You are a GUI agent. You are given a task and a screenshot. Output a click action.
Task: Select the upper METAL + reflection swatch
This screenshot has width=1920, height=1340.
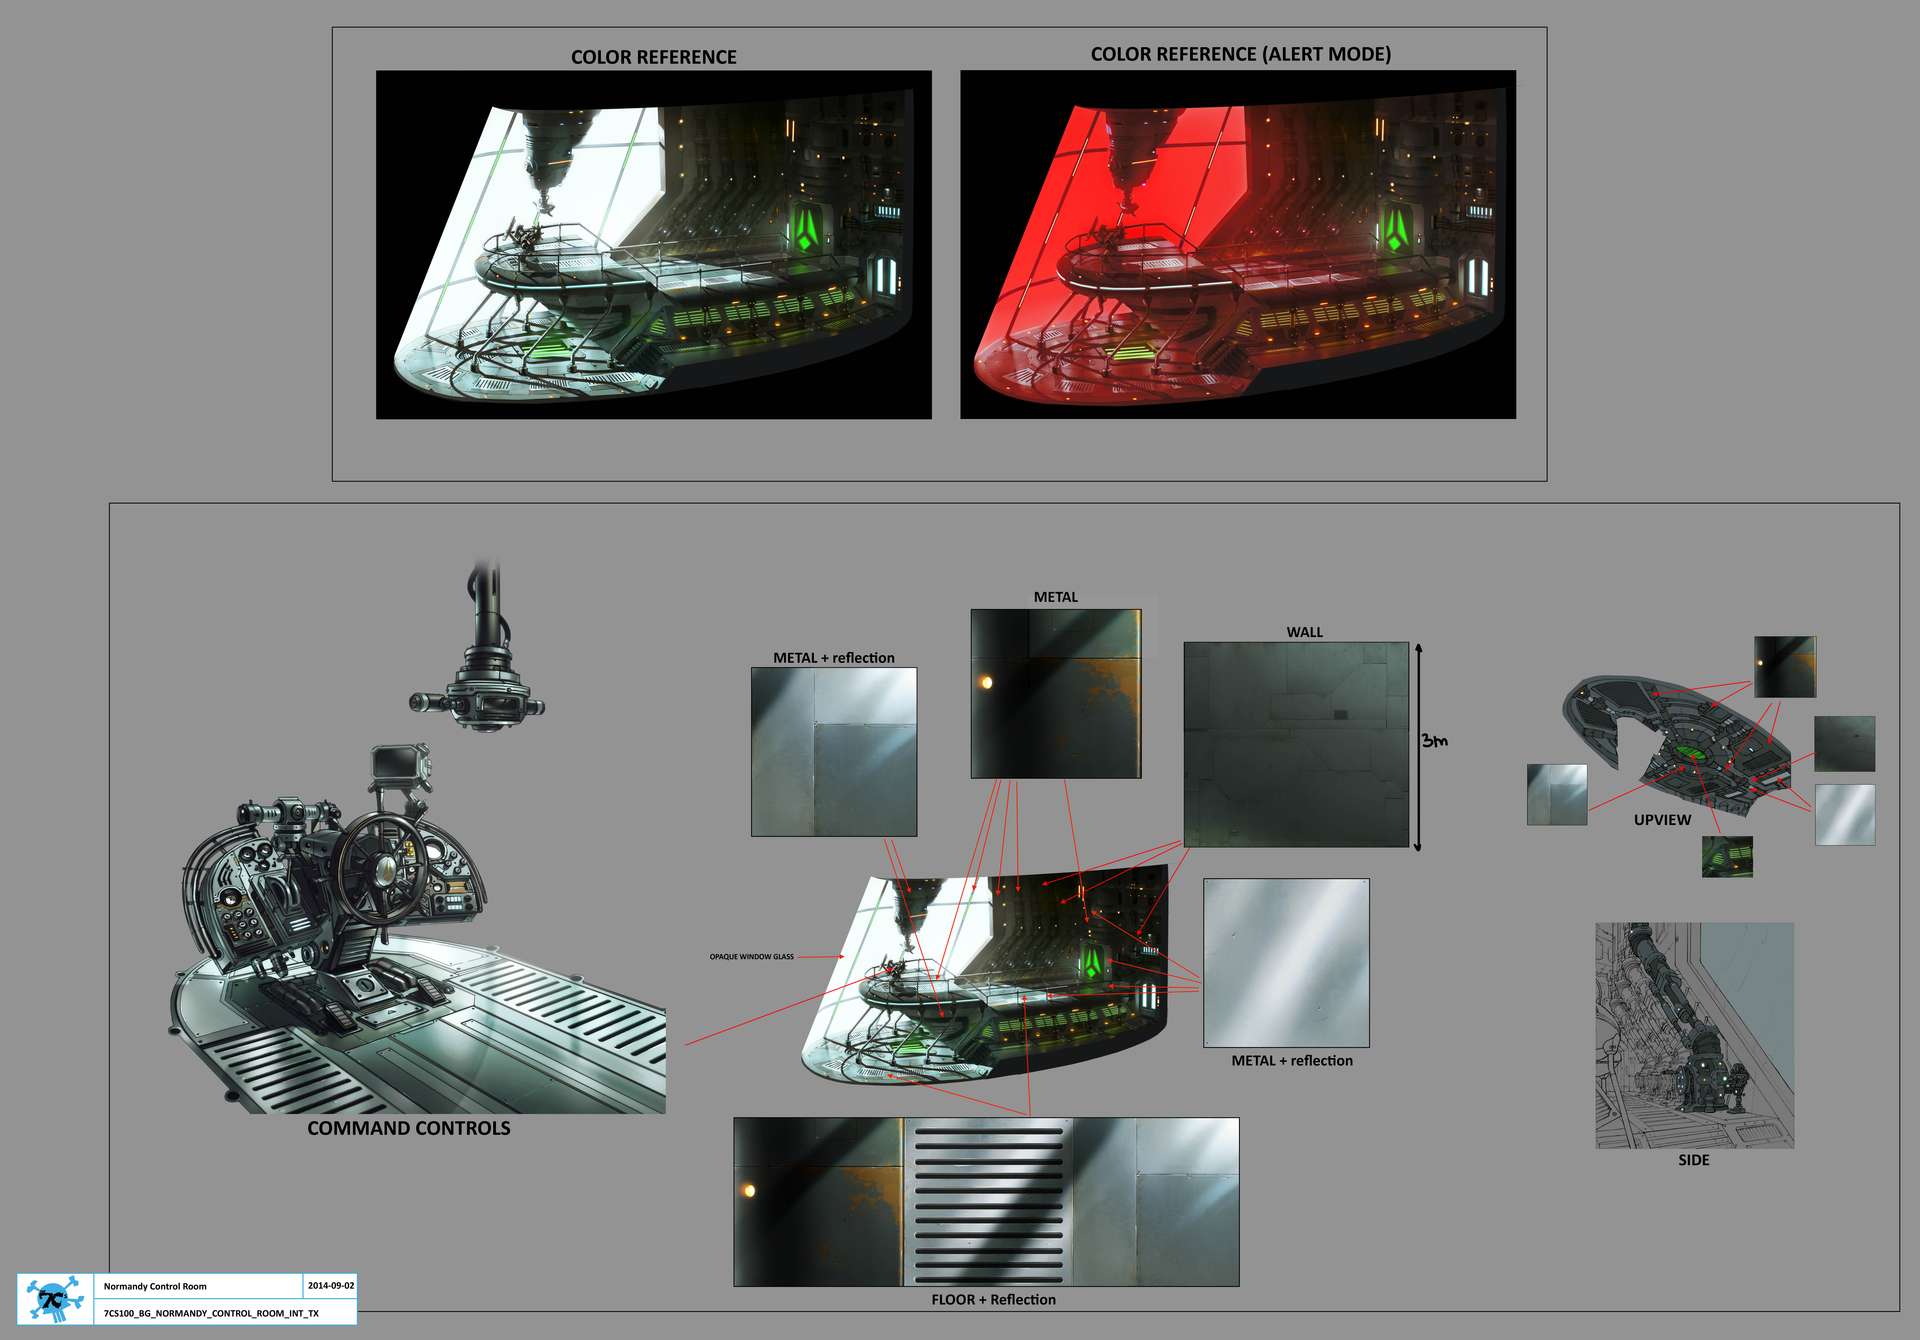tap(834, 752)
